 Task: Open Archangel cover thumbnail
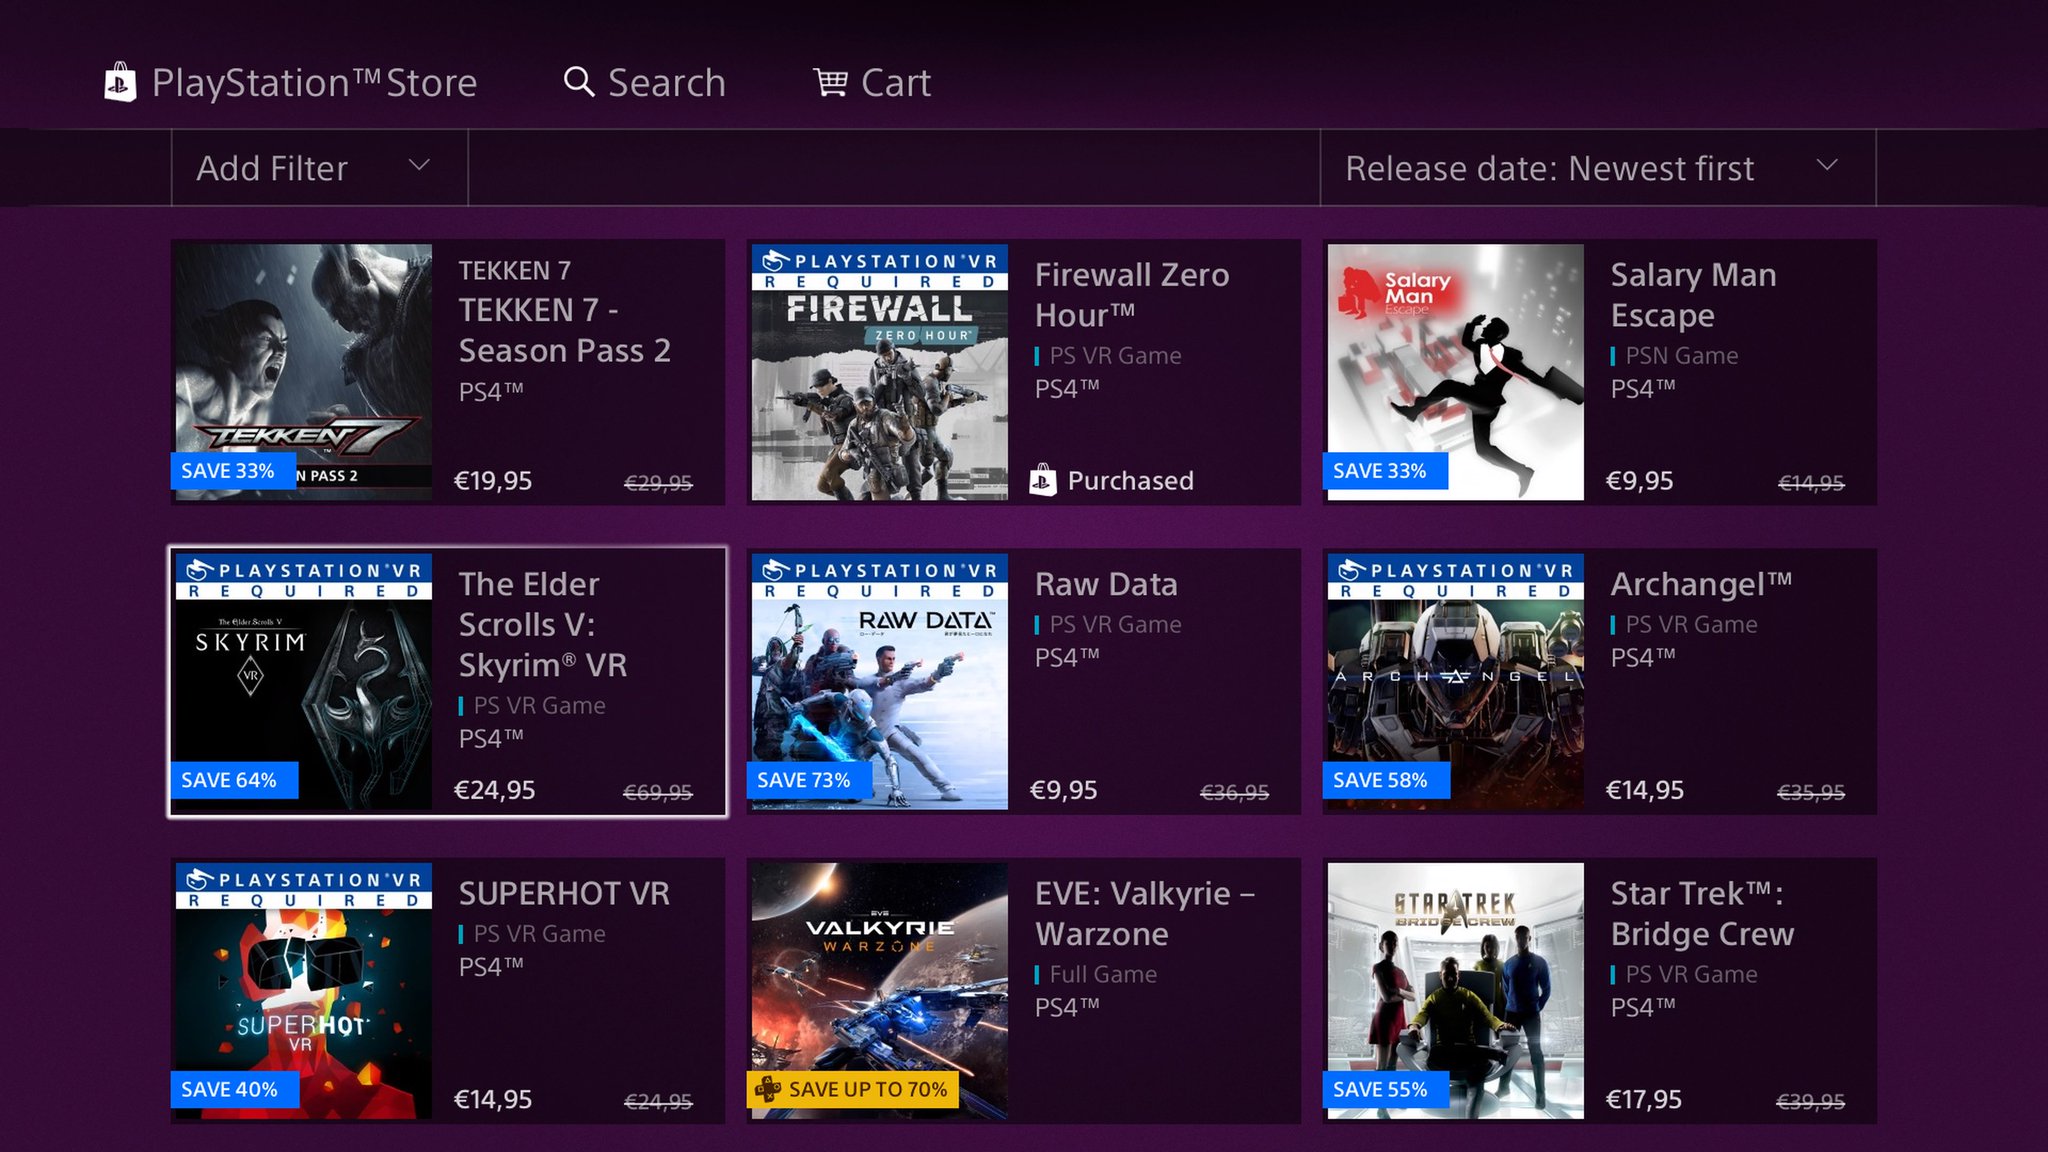[1456, 682]
